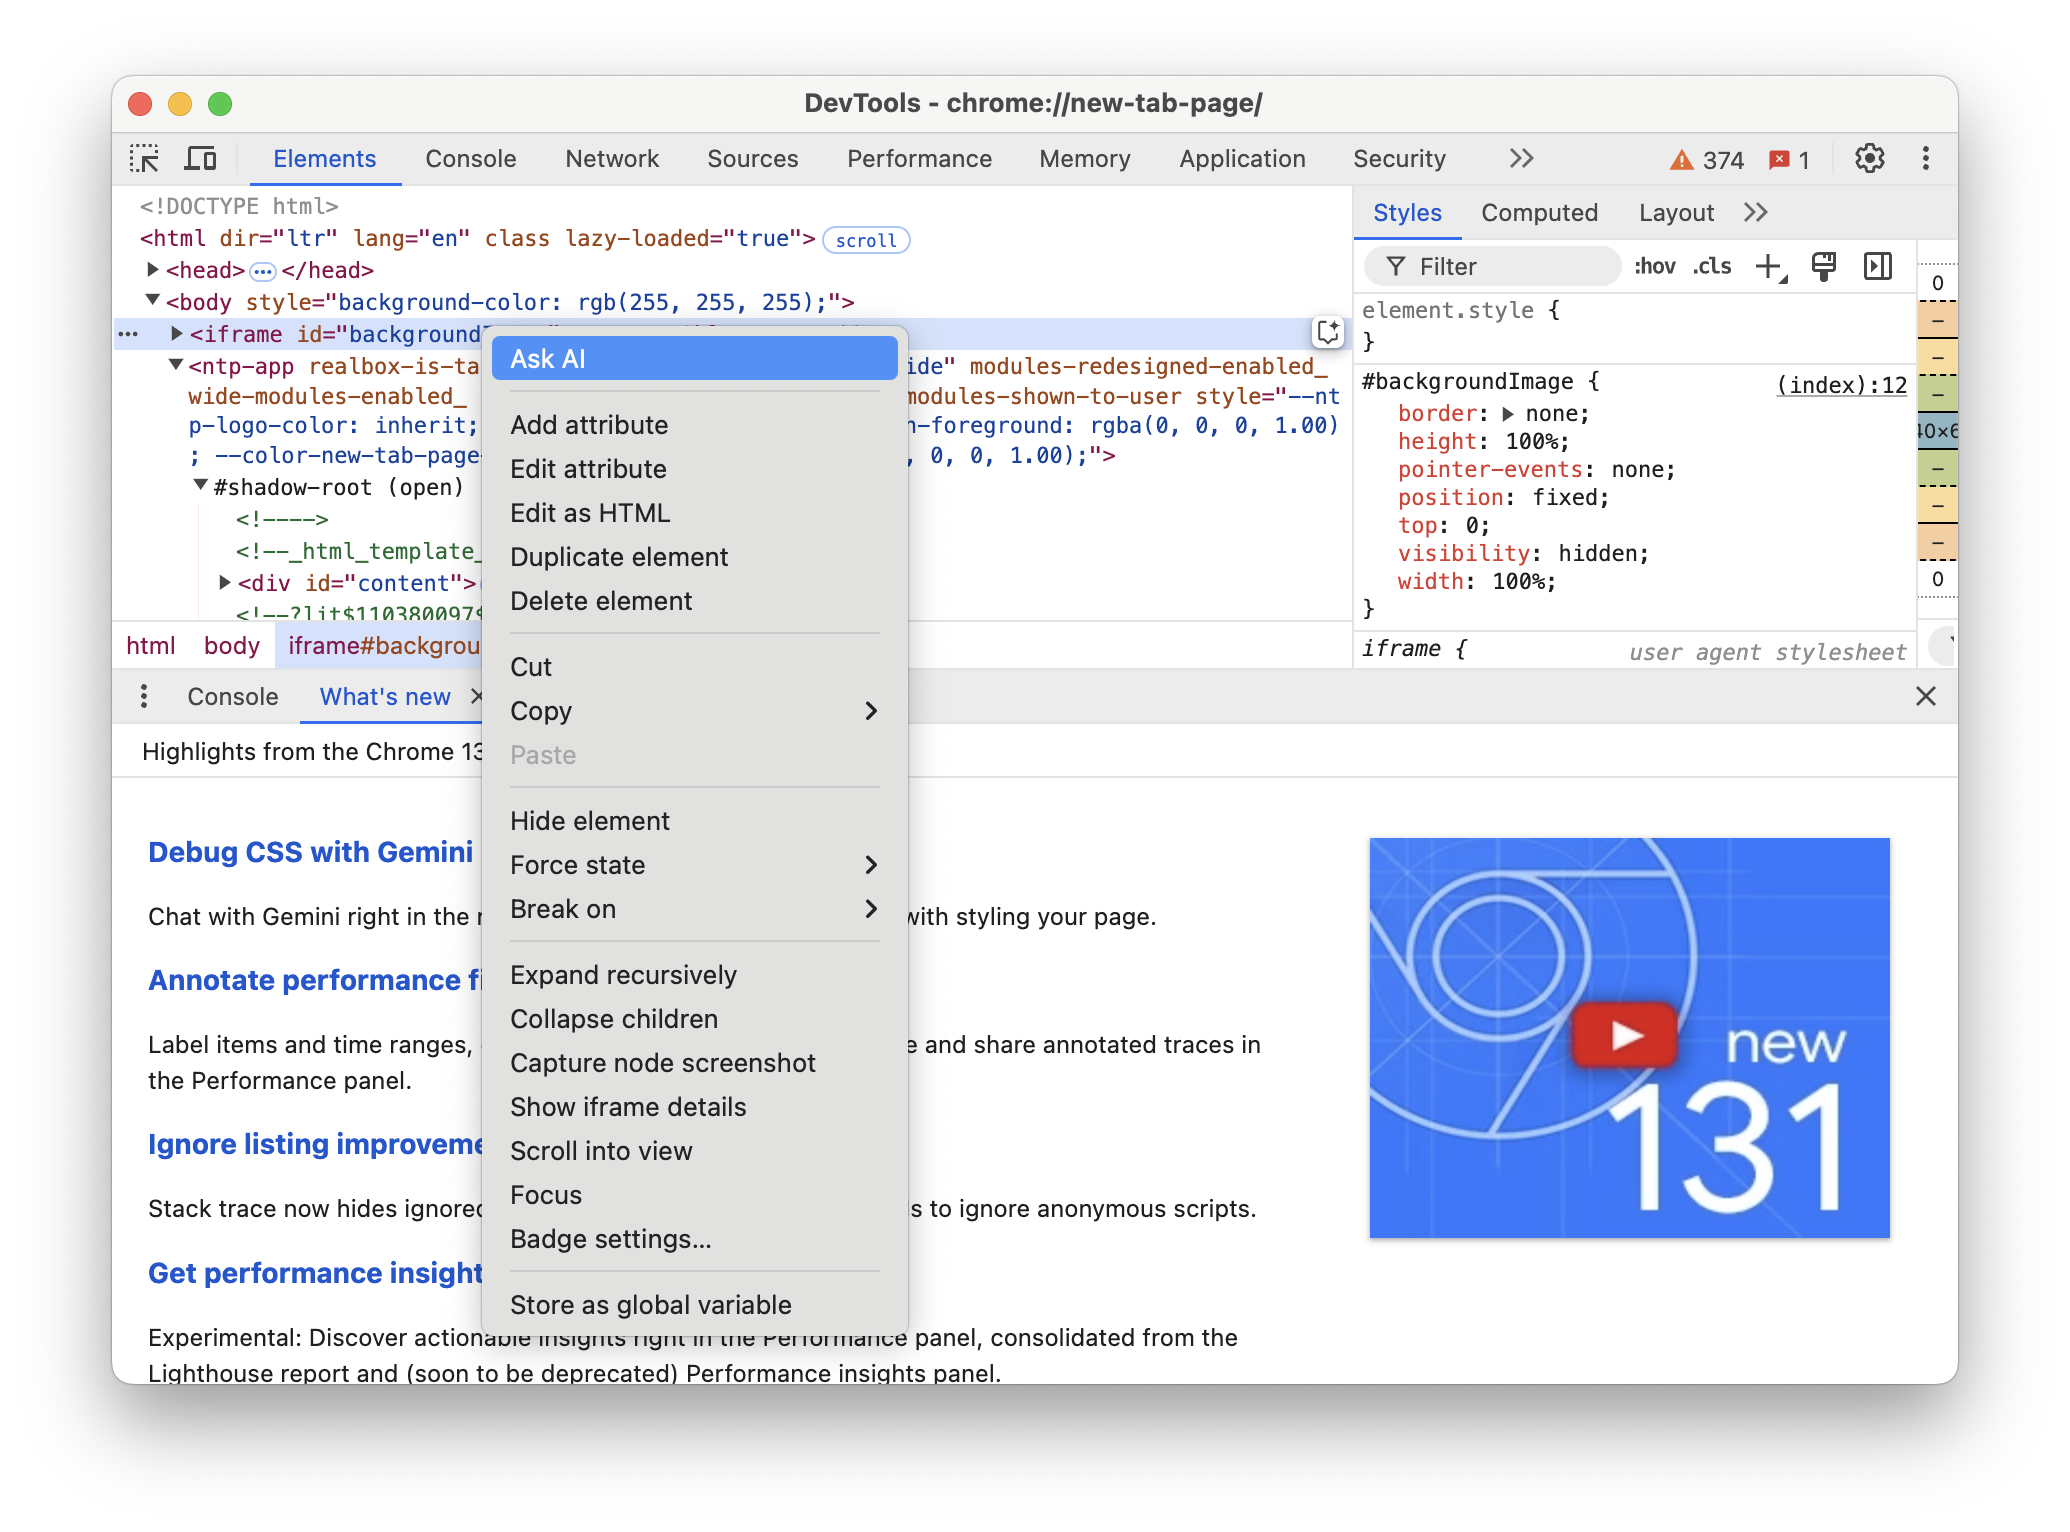Image resolution: width=2070 pixels, height=1532 pixels.
Task: Open the drawer three-dot menu beside Console
Action: coord(144,696)
